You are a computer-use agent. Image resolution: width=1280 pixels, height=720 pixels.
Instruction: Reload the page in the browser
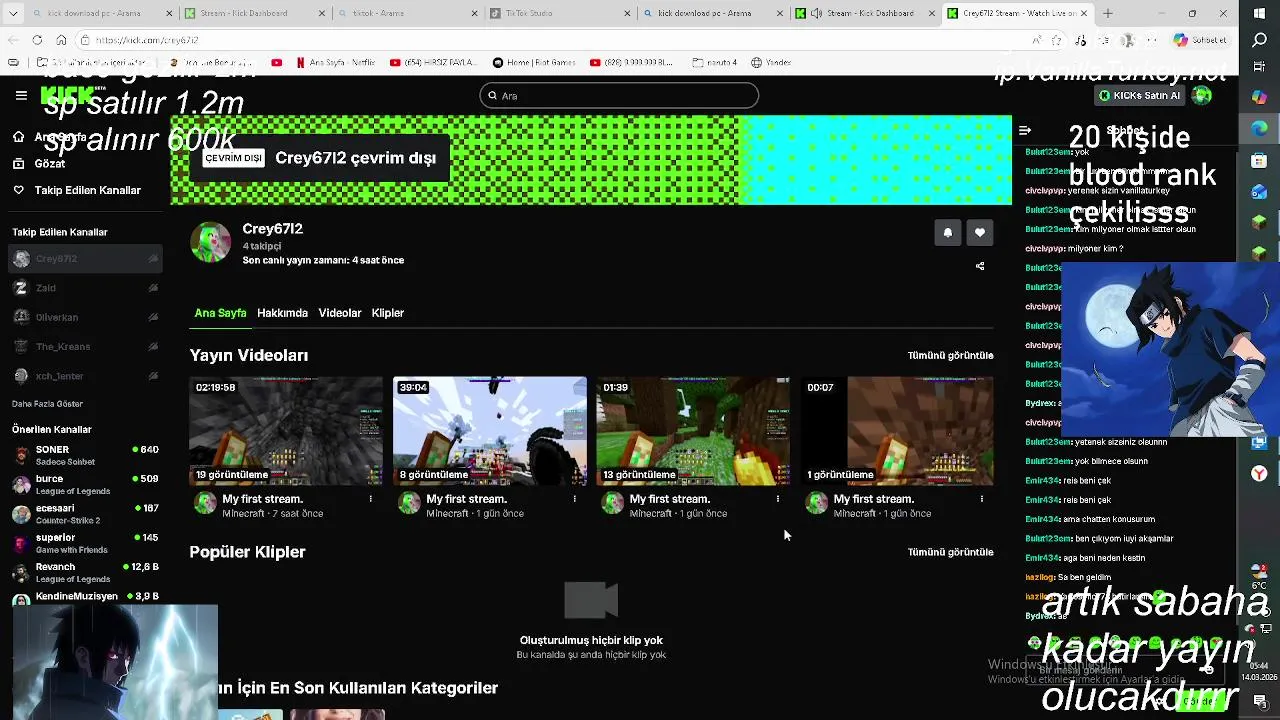tap(37, 40)
